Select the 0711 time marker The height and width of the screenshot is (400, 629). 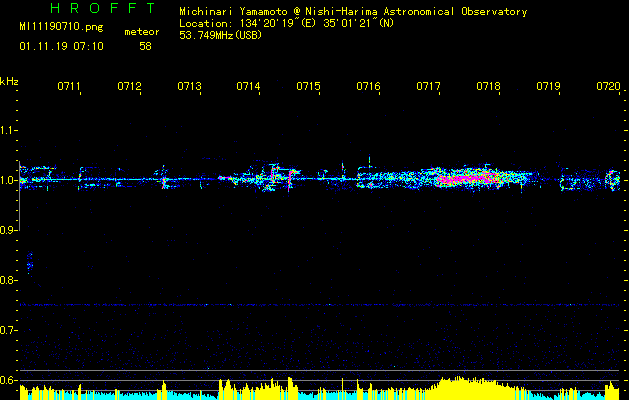pos(69,87)
